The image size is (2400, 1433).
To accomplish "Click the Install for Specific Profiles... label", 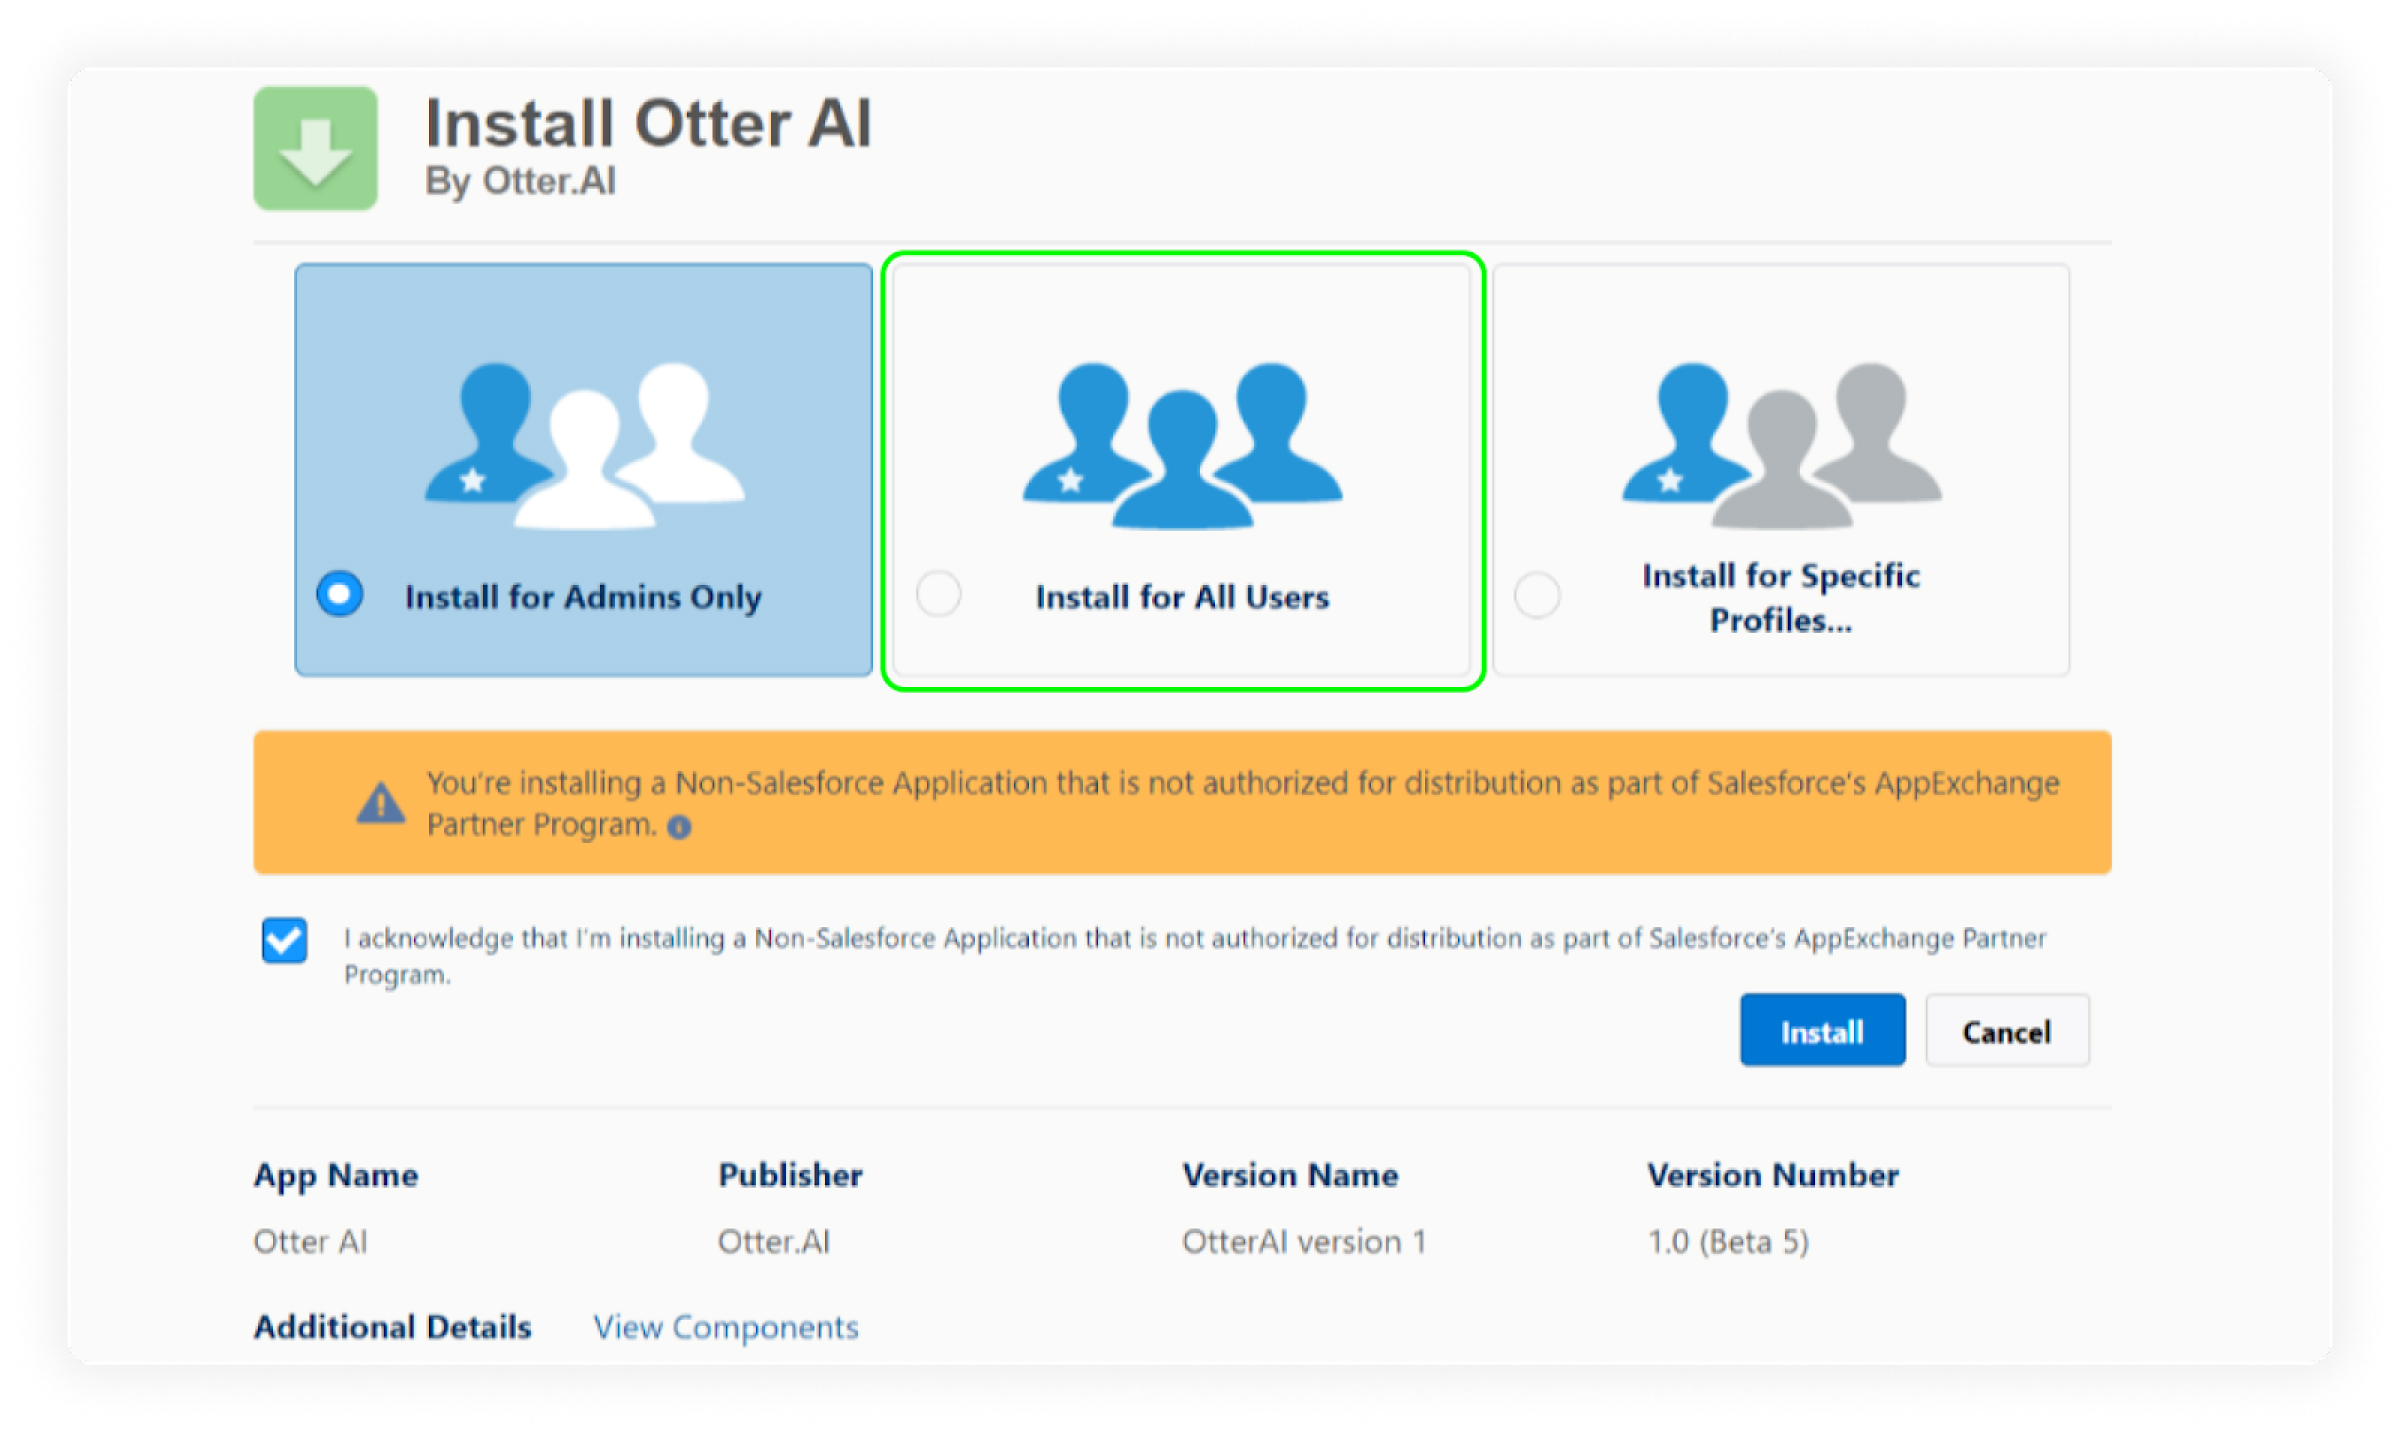I will [x=1781, y=597].
